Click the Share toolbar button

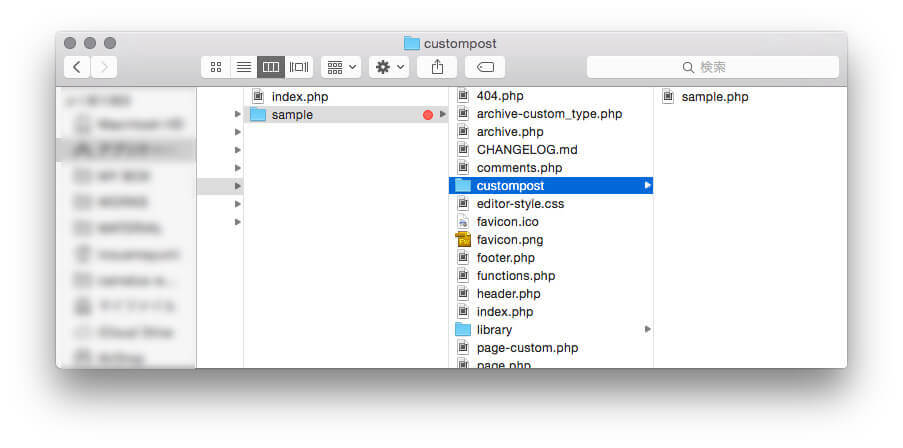(x=437, y=67)
